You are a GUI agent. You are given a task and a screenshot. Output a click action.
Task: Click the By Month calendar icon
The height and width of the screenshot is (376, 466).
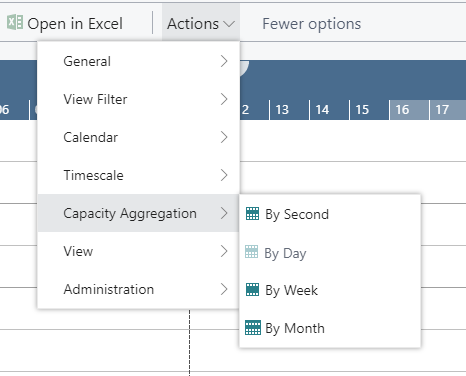point(253,328)
